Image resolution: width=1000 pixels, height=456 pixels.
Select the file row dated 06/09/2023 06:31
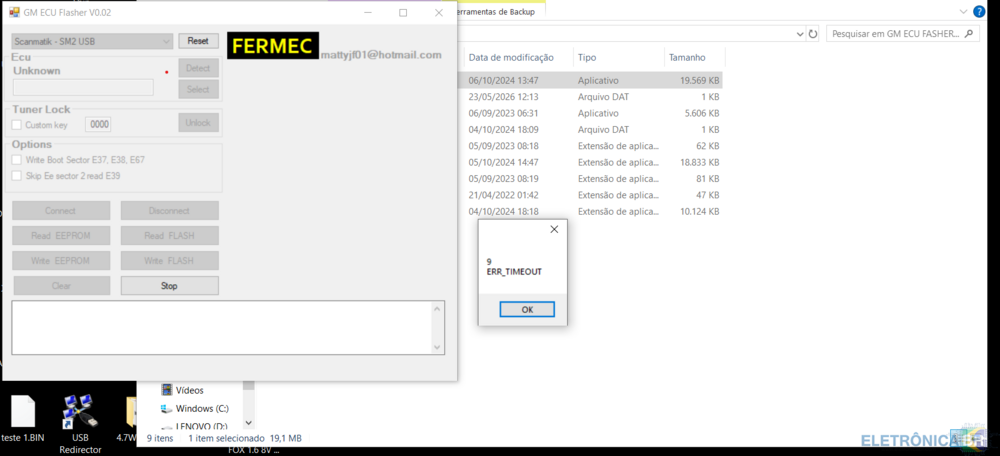(x=590, y=113)
